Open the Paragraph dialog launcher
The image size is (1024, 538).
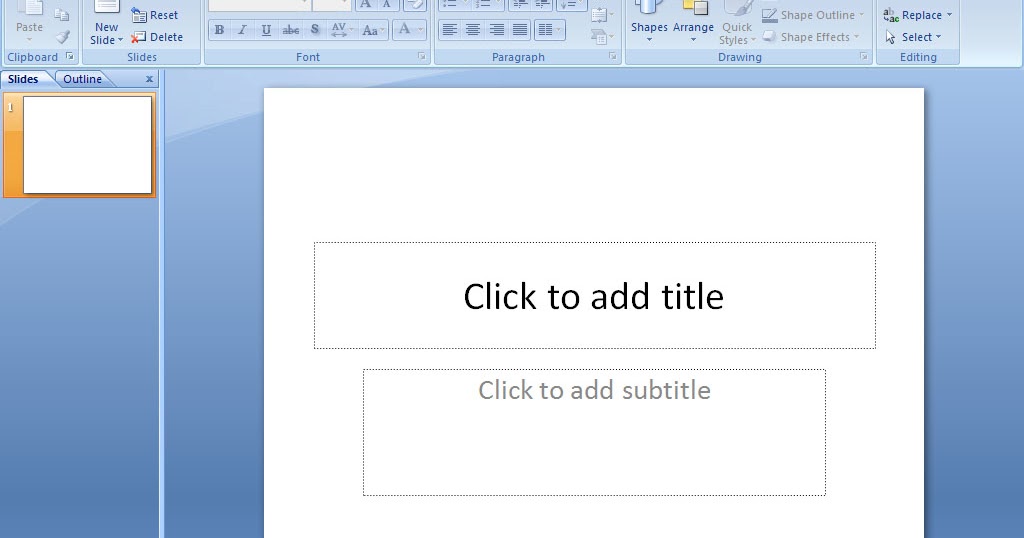613,57
